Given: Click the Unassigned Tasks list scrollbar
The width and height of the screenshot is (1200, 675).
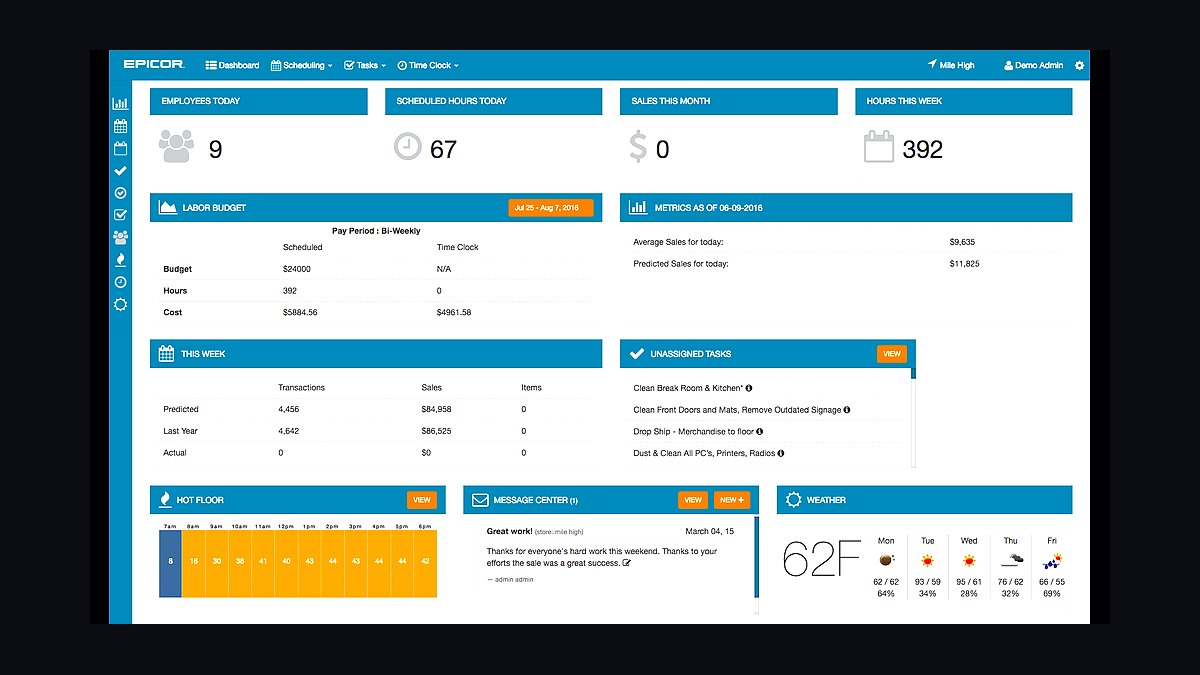Looking at the screenshot, I should coord(913,418).
